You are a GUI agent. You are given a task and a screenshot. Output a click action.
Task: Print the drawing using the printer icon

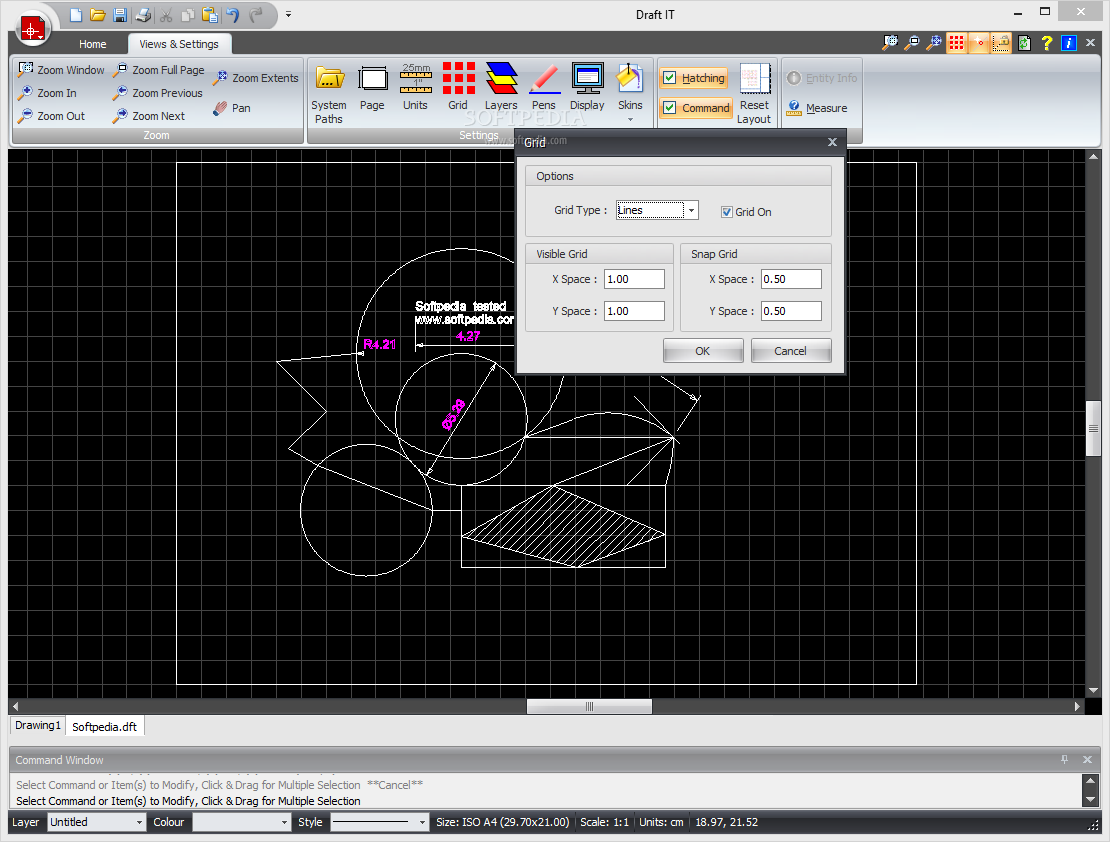pos(142,15)
